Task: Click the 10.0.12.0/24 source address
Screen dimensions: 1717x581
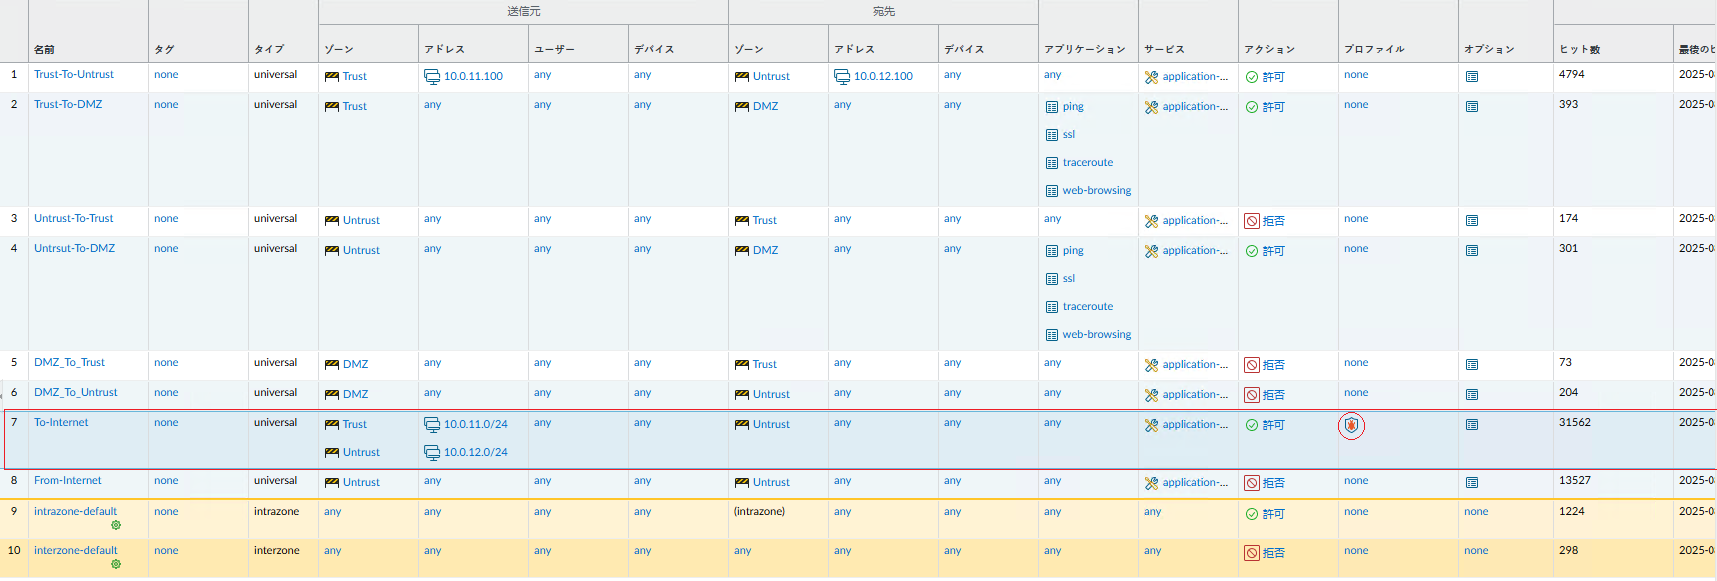Action: 475,453
